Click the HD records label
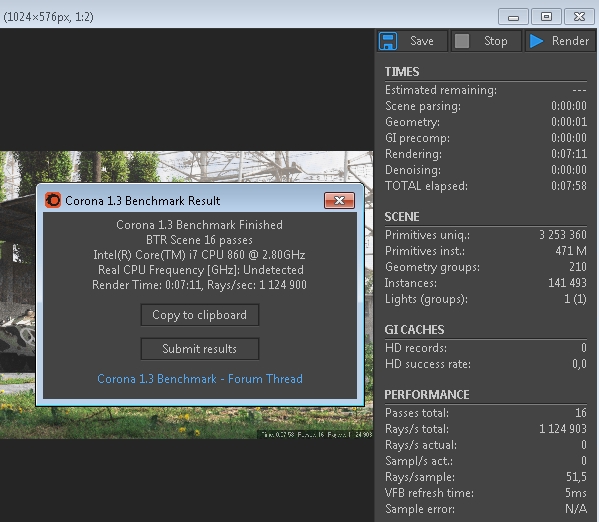 416,348
